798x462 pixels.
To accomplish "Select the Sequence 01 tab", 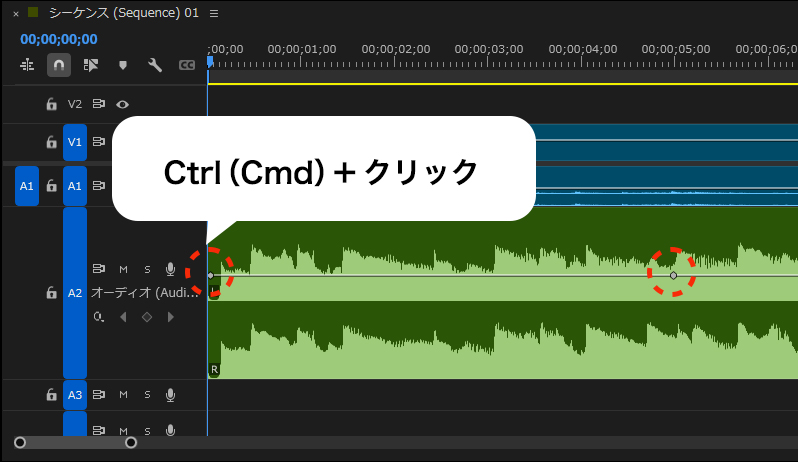I will point(124,13).
